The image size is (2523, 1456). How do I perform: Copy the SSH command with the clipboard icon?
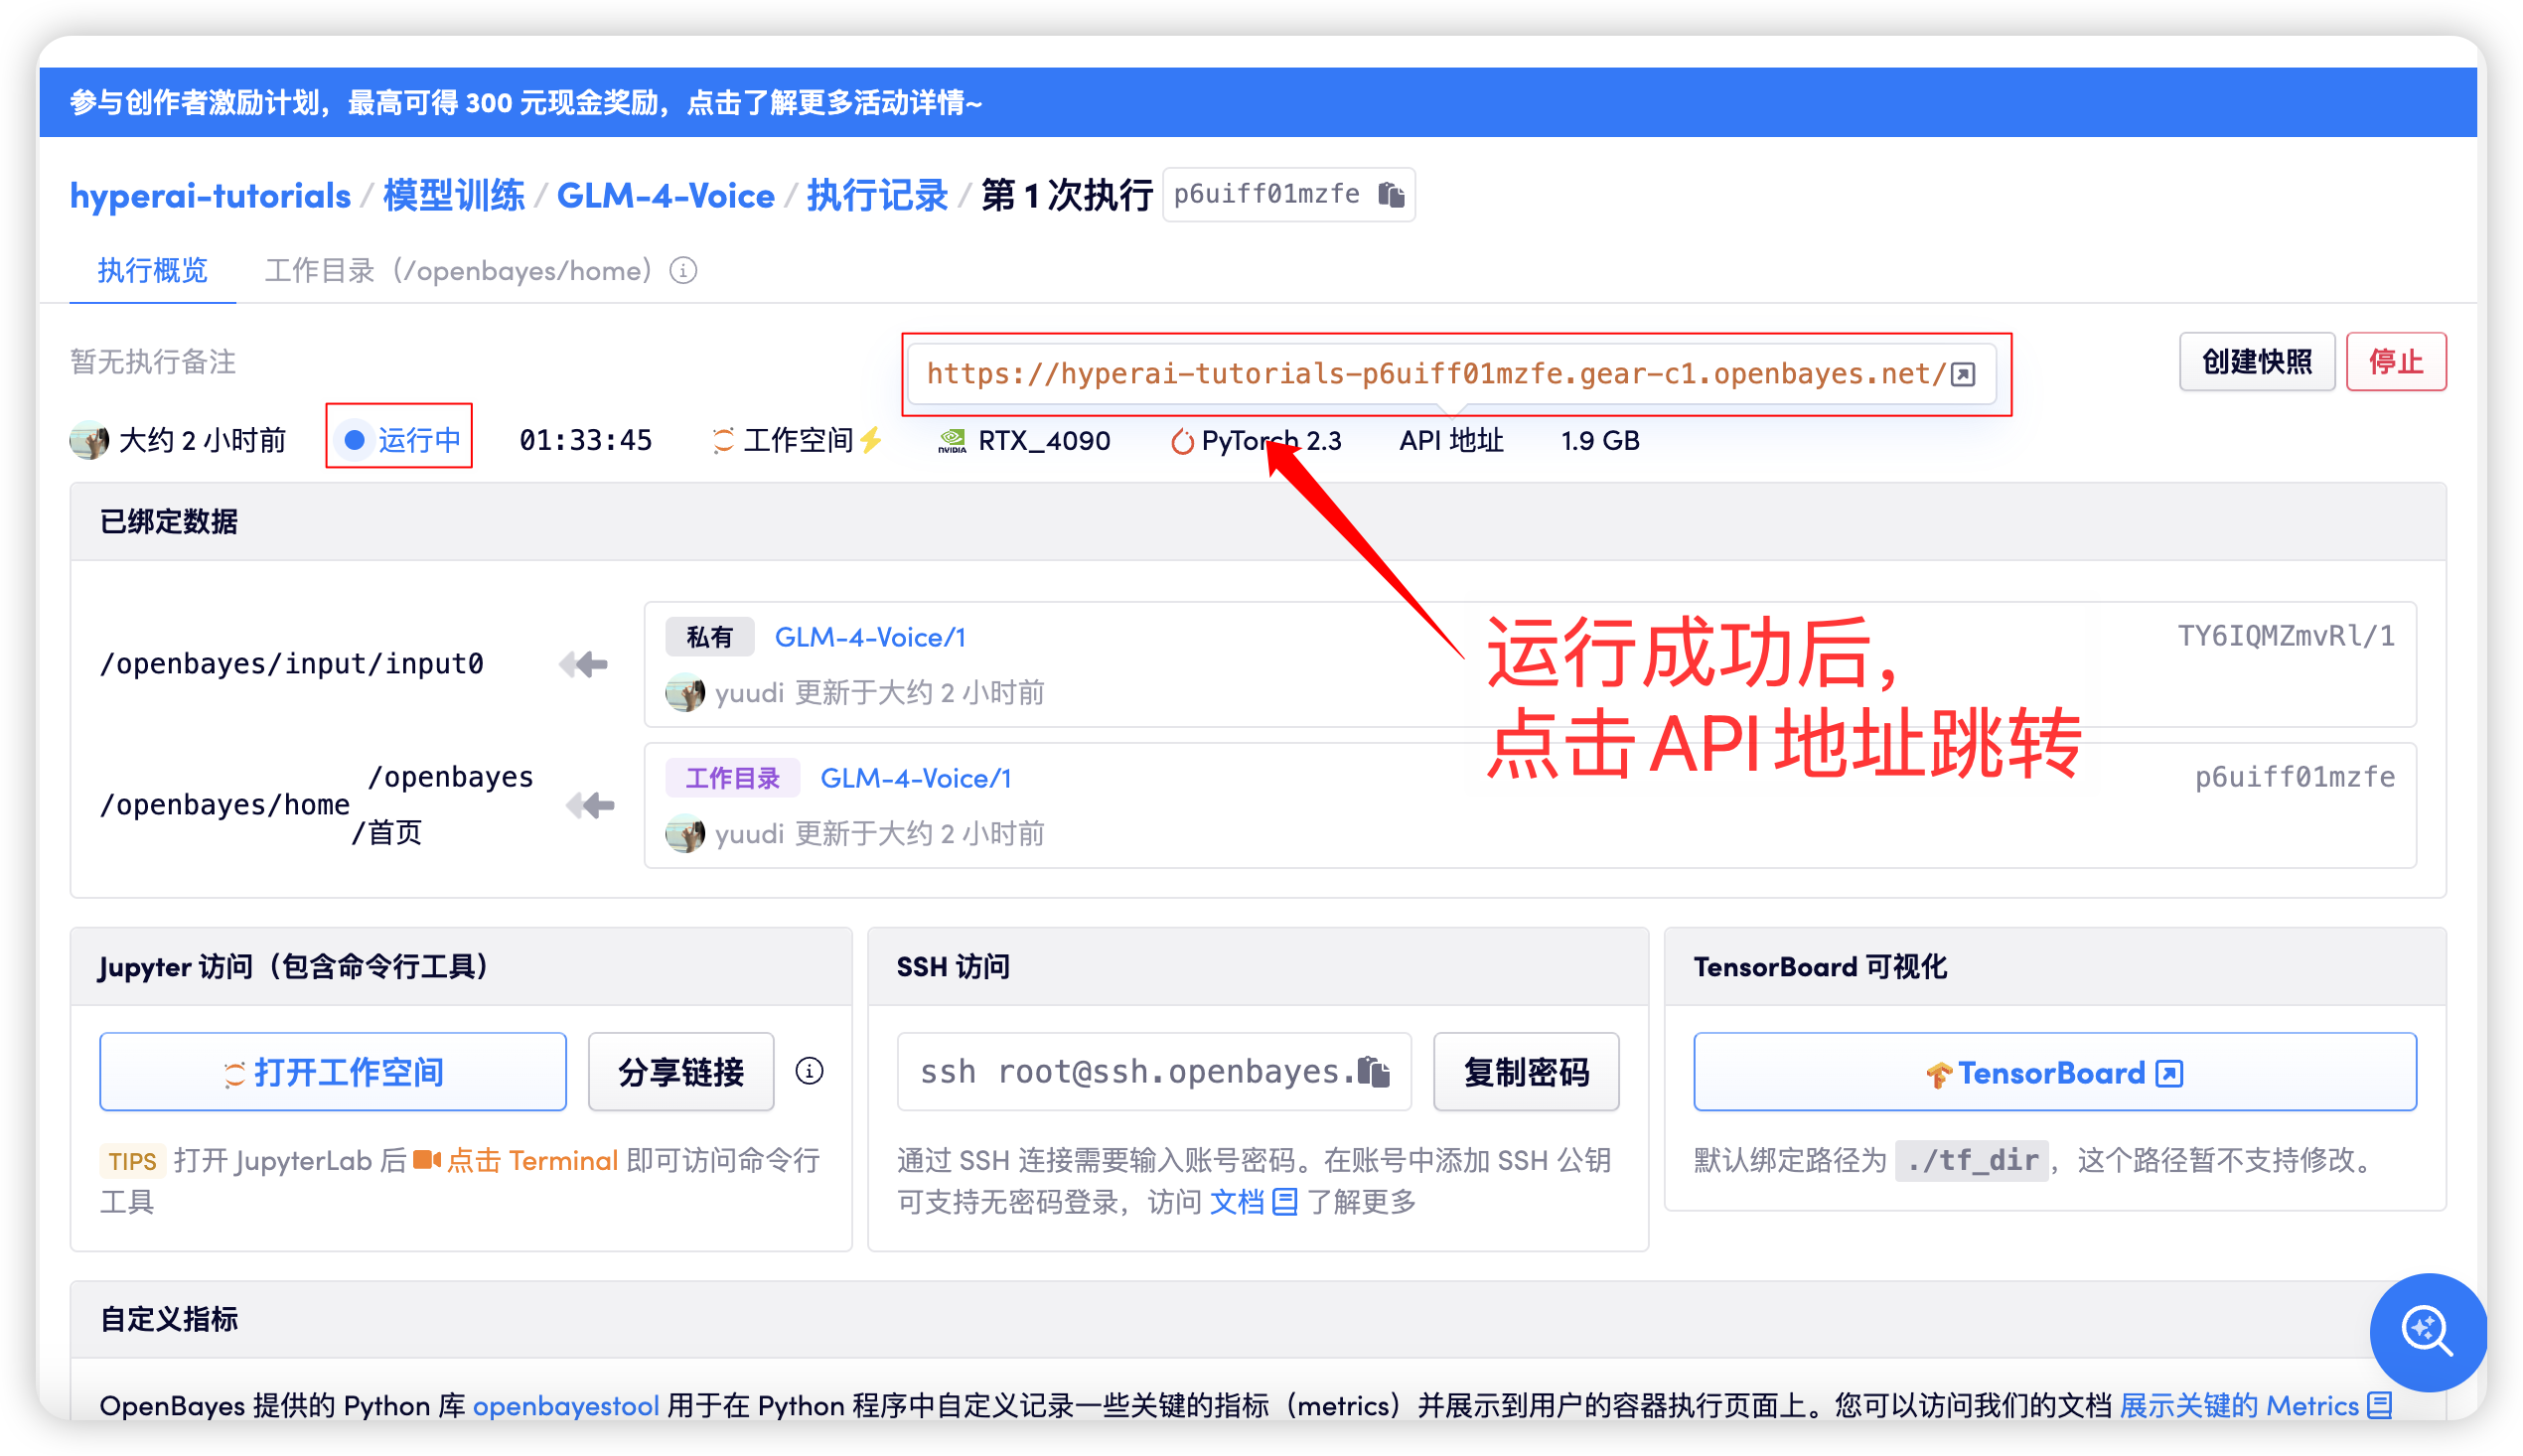1374,1072
